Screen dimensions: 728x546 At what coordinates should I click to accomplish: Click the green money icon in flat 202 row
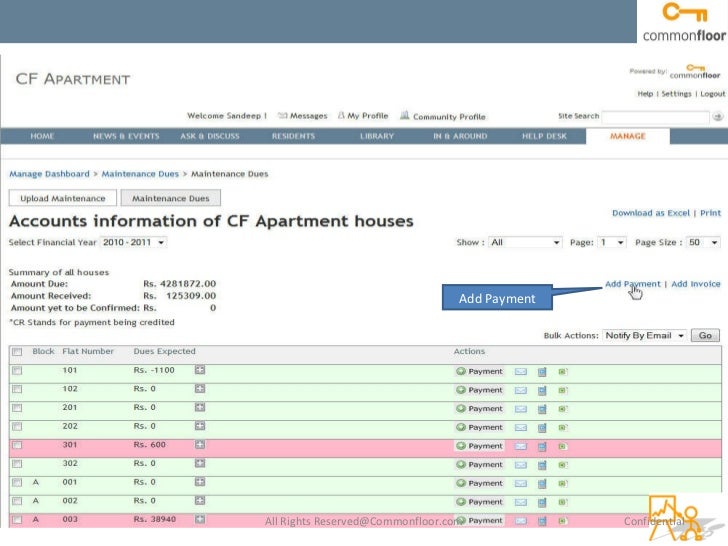click(x=562, y=428)
